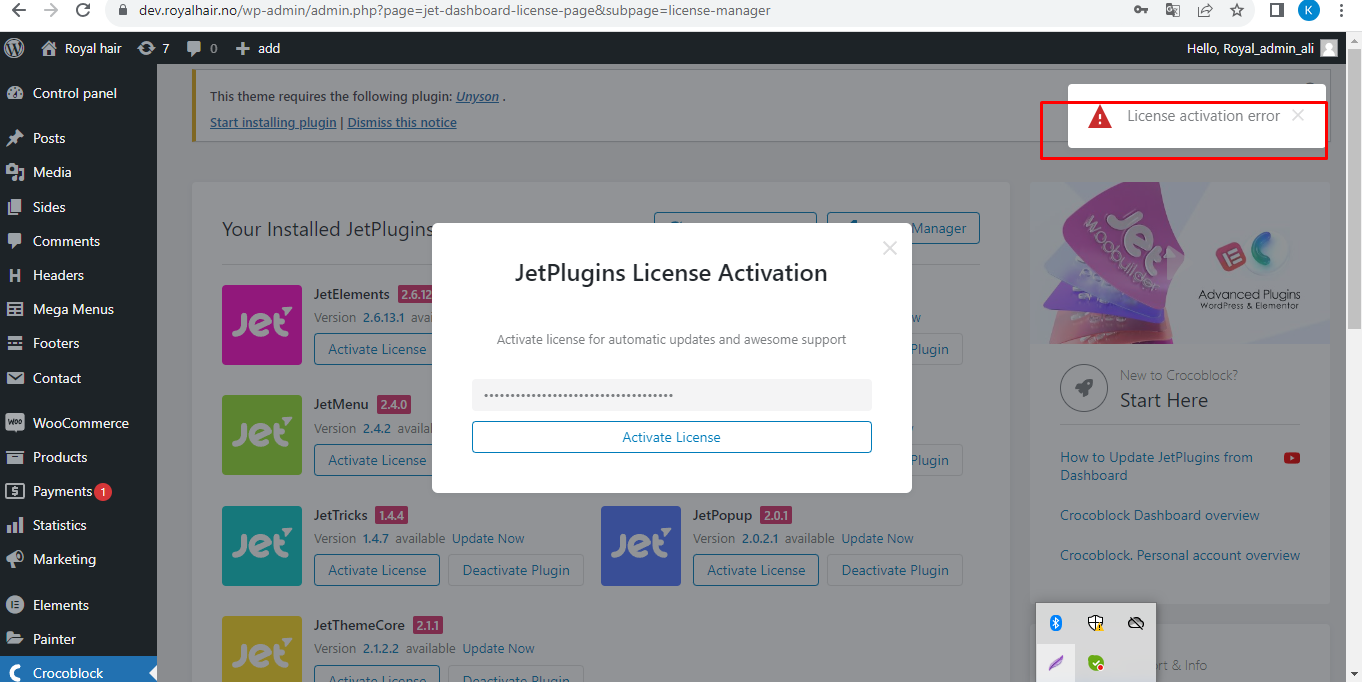Click YouTube icon beside update guide

point(1292,458)
